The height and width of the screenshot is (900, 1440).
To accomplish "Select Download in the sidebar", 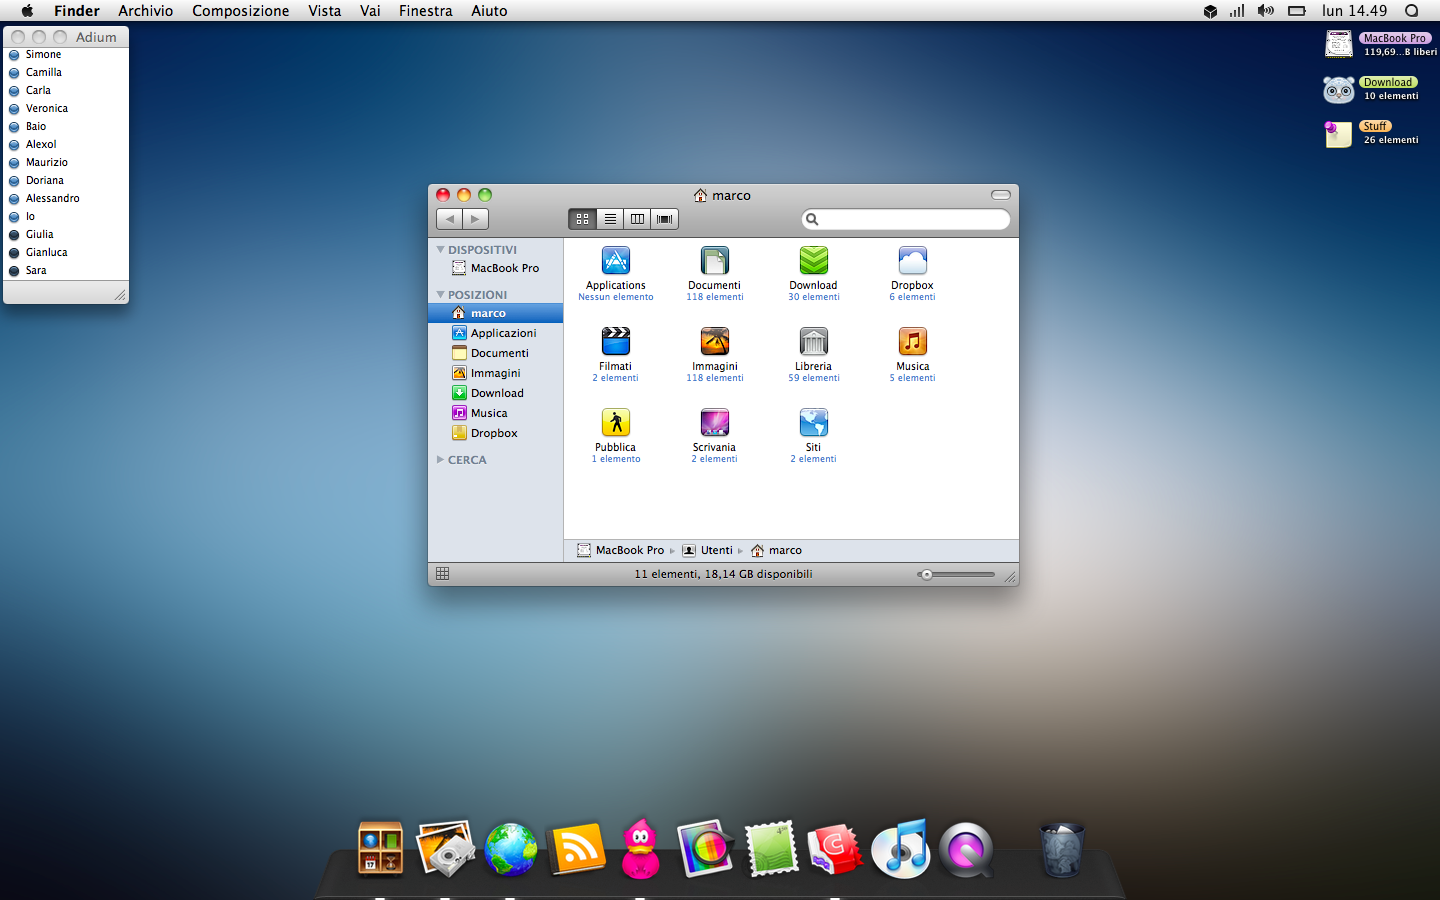I will click(x=495, y=393).
